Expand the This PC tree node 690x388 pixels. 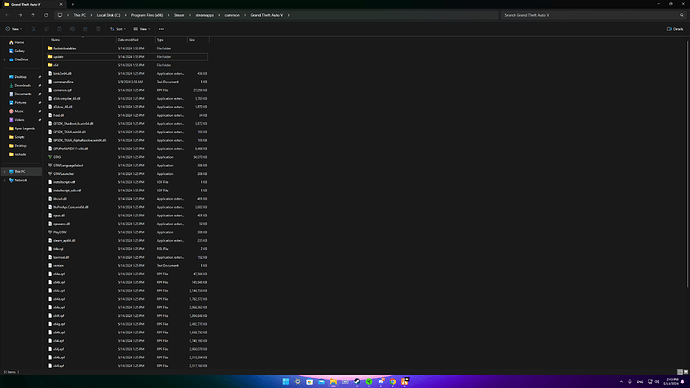click(4, 172)
